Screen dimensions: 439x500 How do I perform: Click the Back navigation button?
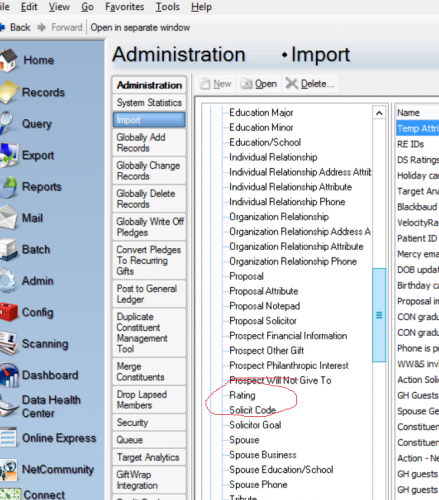pos(15,27)
